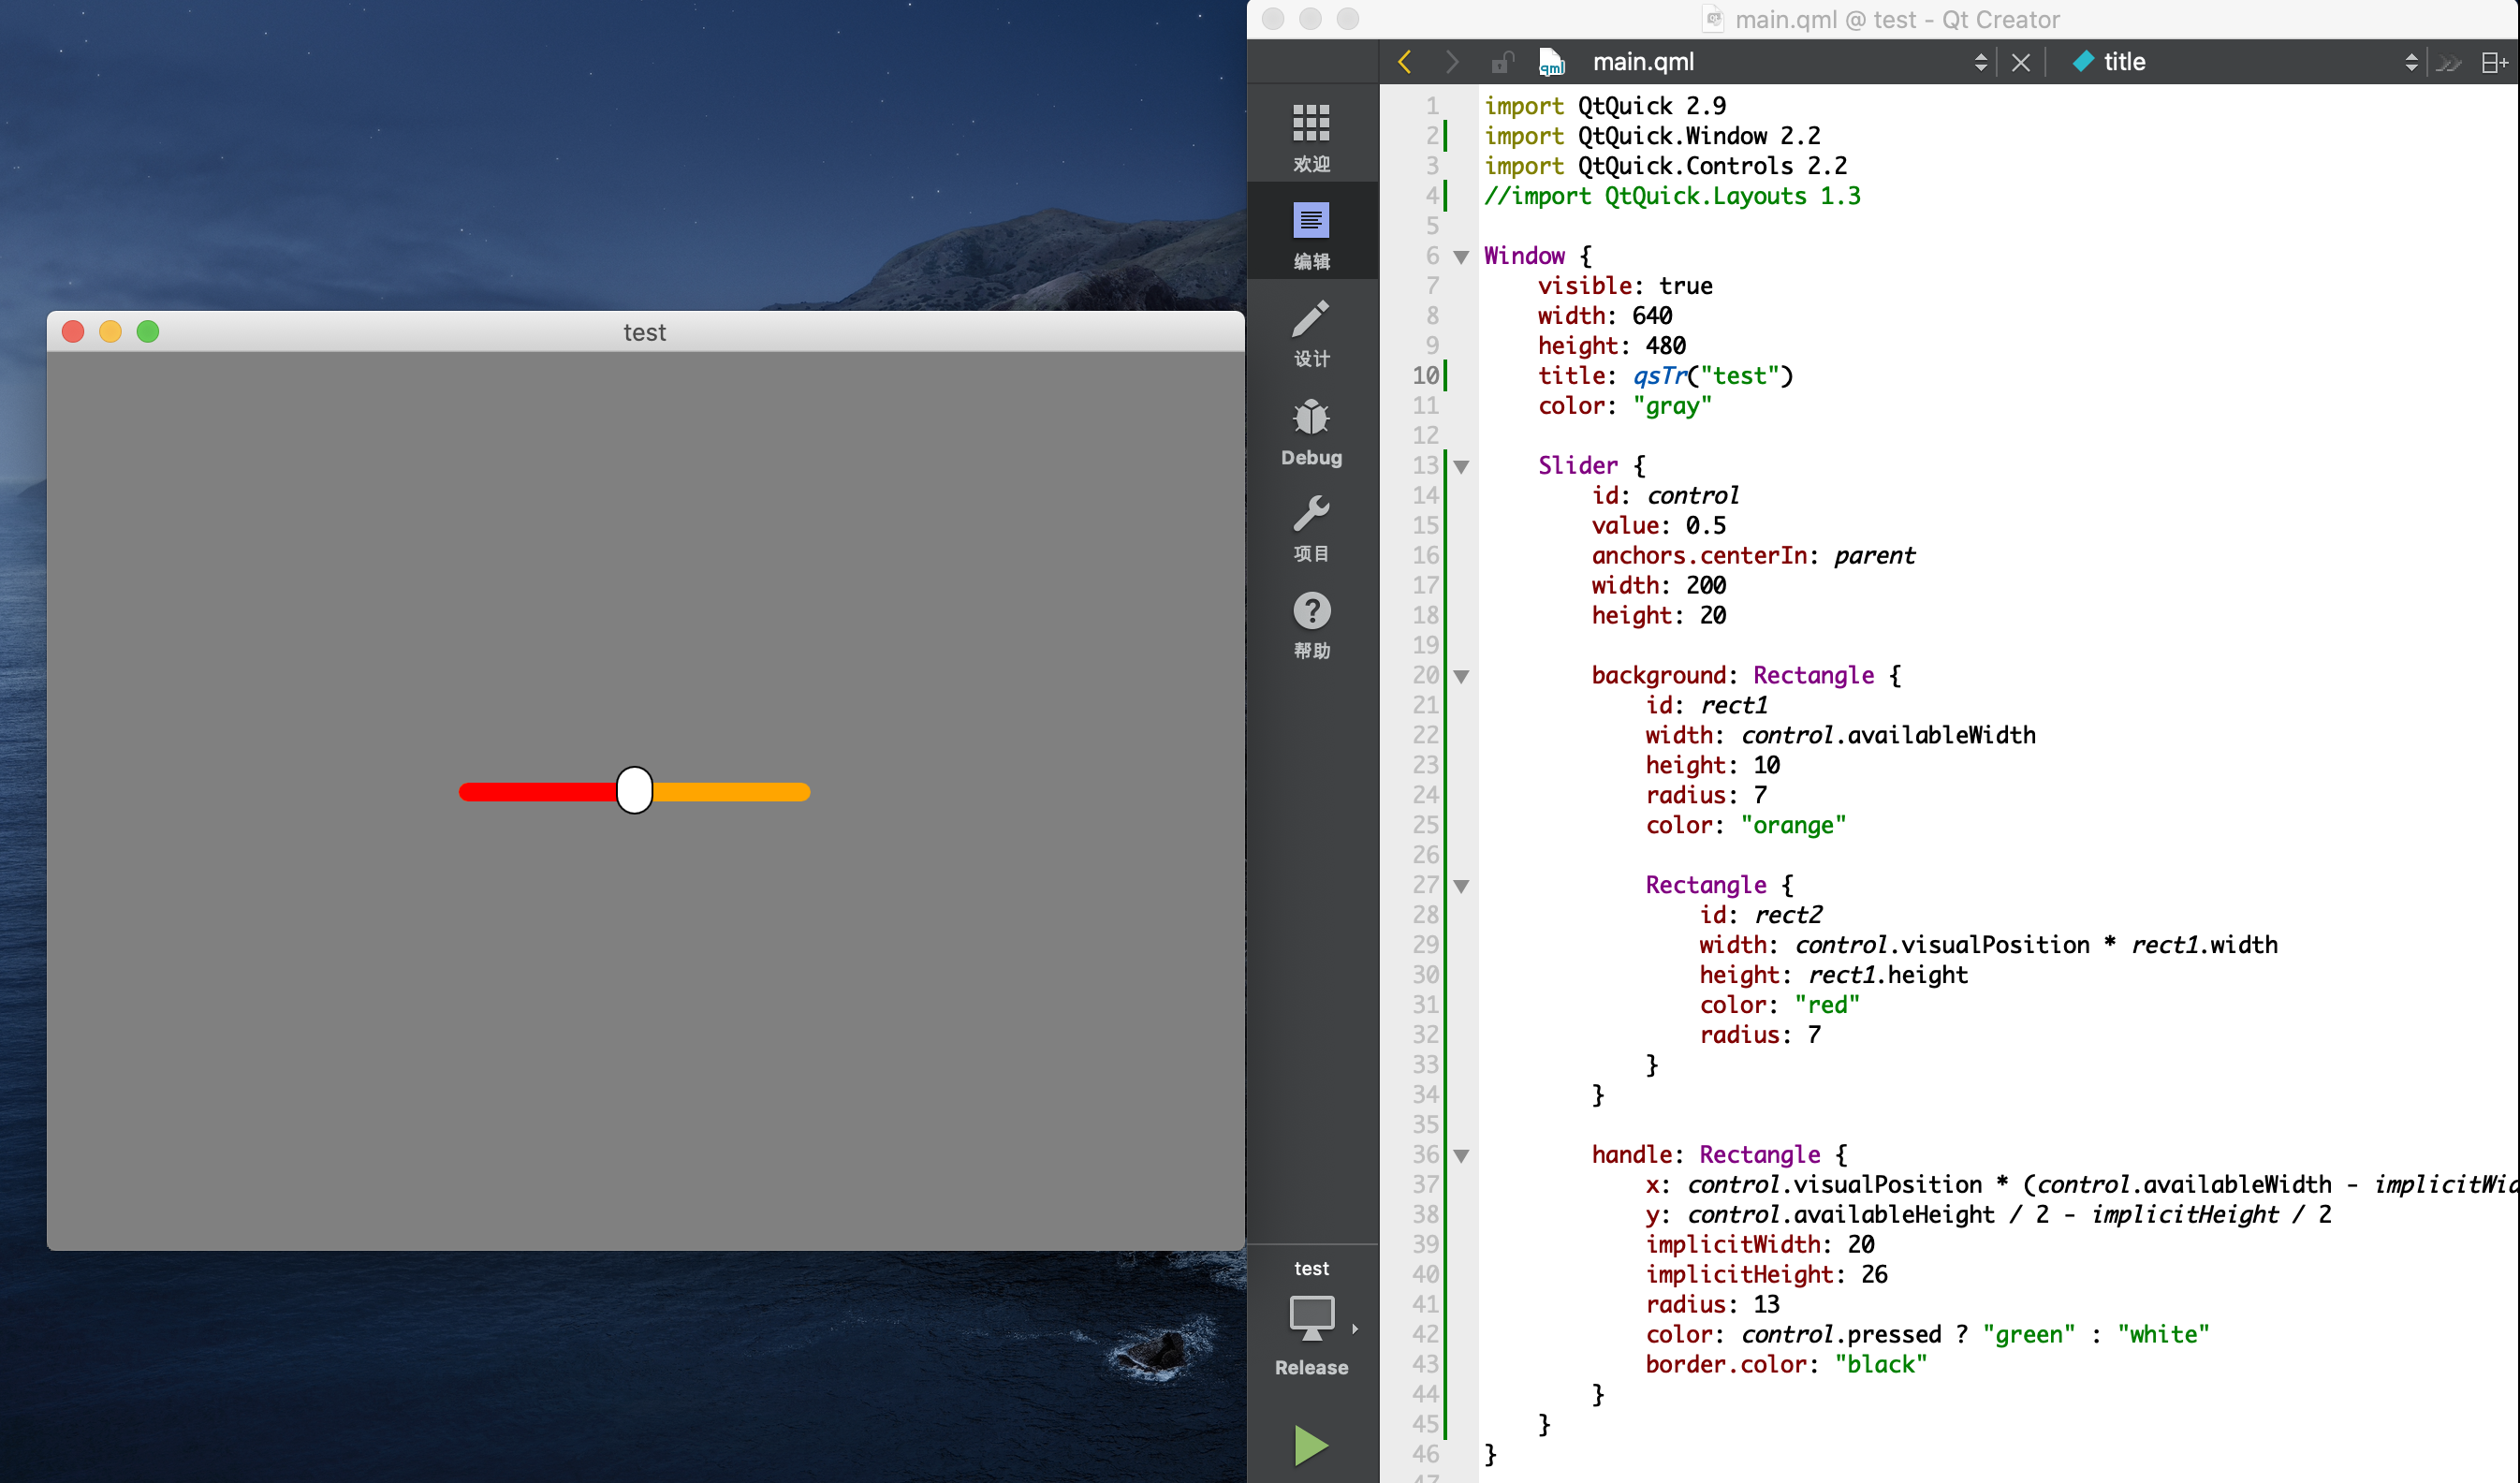The image size is (2520, 1483).
Task: Toggle the inner Rectangle disclosure at line 27
Action: (x=1461, y=883)
